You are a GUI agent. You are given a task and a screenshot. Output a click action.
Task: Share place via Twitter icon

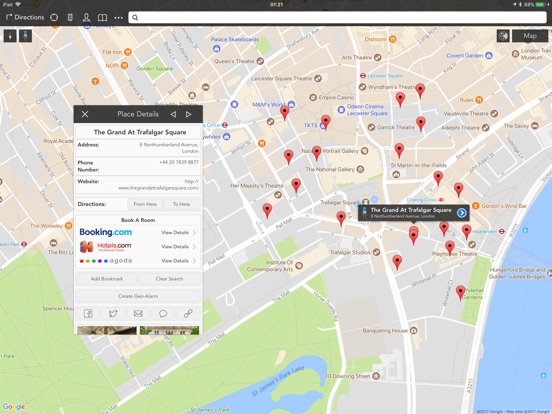(113, 313)
